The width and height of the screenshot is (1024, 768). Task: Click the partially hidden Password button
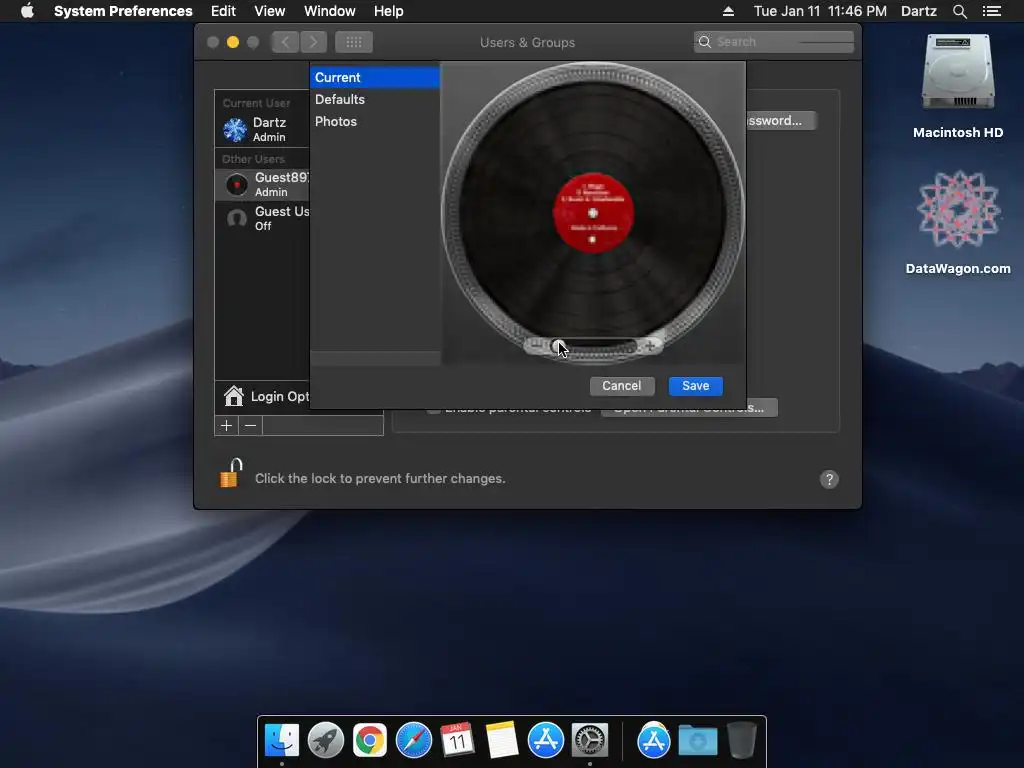coord(781,121)
